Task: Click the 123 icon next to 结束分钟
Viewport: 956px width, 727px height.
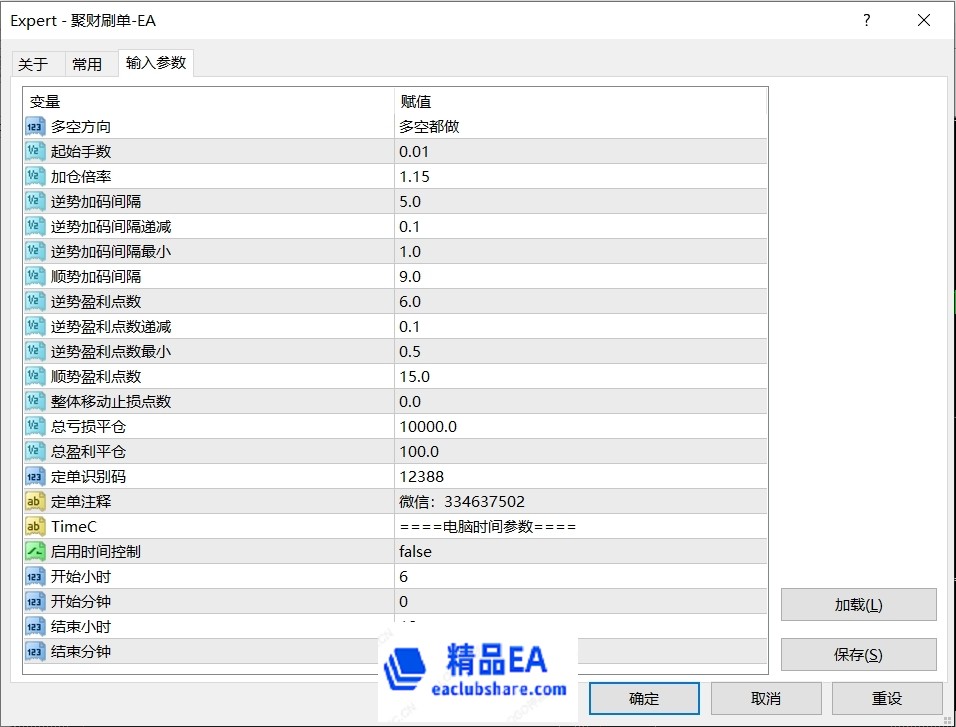Action: click(x=35, y=651)
